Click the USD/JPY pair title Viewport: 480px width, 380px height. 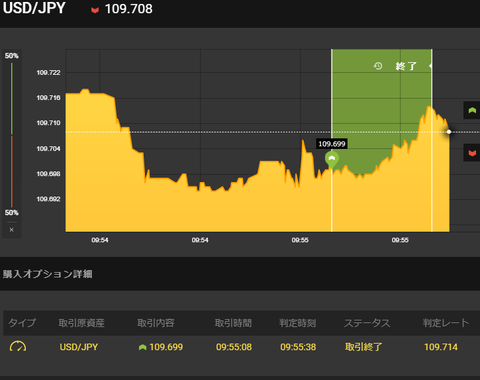click(x=34, y=8)
